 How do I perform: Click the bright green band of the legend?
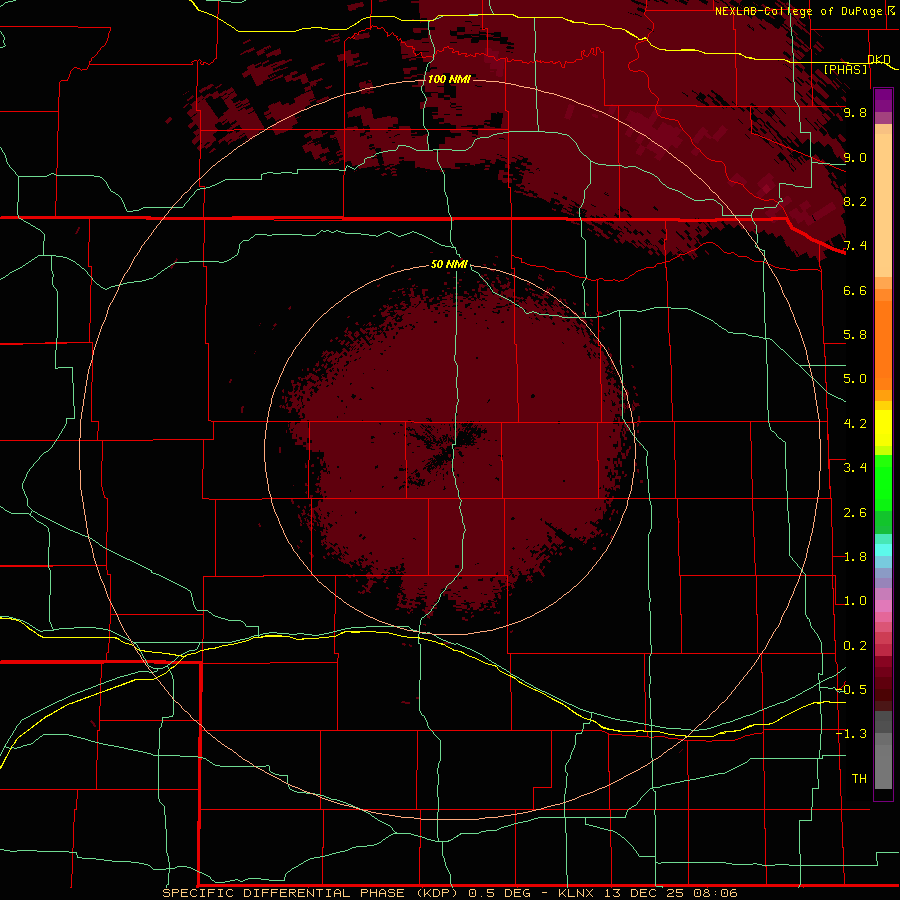[x=883, y=481]
